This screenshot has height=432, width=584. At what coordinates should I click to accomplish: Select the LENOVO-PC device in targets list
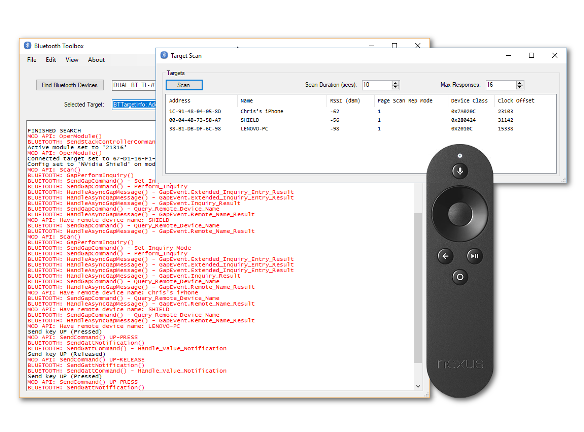(x=254, y=129)
